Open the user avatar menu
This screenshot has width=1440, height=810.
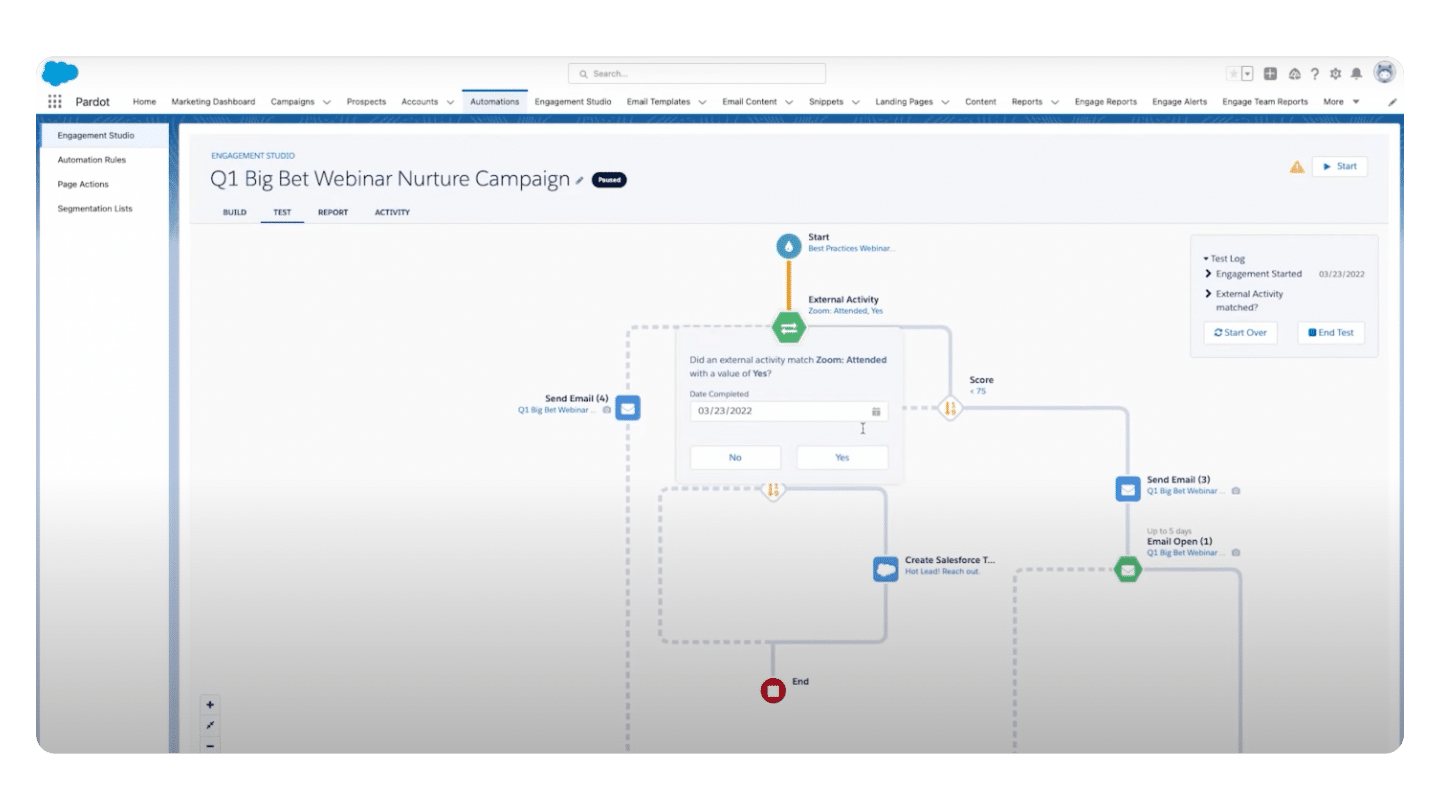pos(1385,72)
